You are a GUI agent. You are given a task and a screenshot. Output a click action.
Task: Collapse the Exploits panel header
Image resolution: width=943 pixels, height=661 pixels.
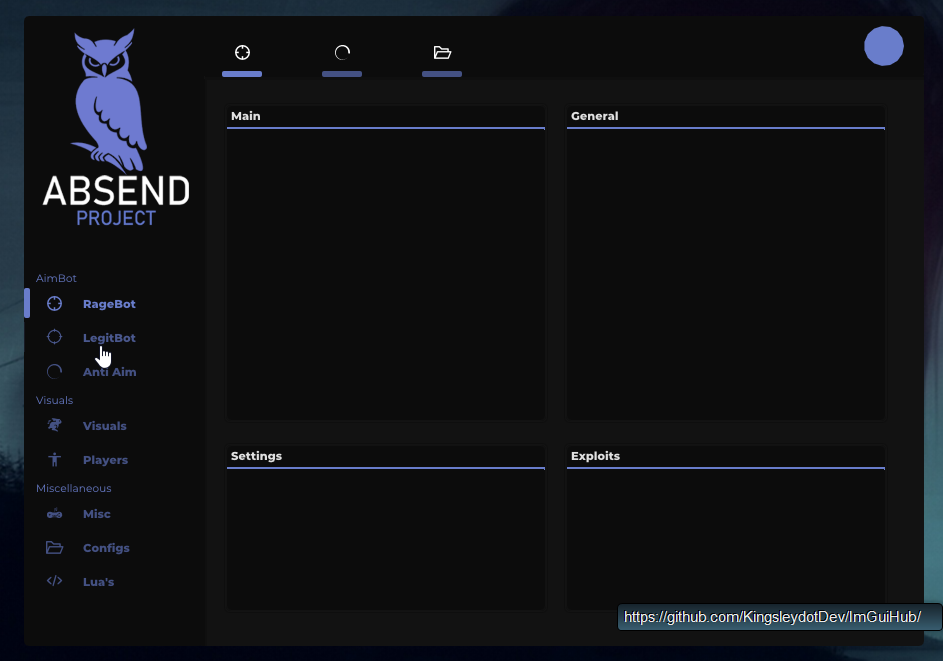[725, 456]
